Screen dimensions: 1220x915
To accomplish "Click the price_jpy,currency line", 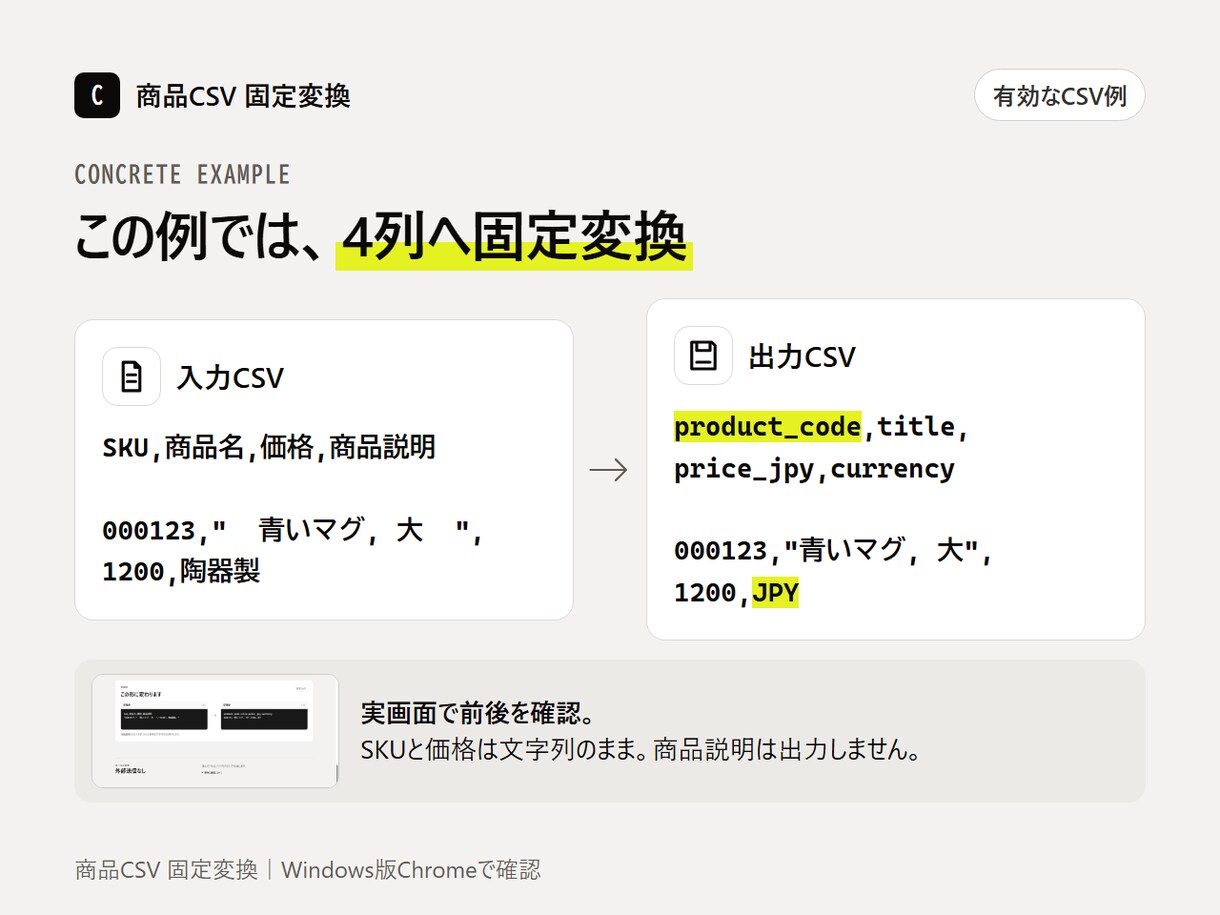I will pos(814,469).
